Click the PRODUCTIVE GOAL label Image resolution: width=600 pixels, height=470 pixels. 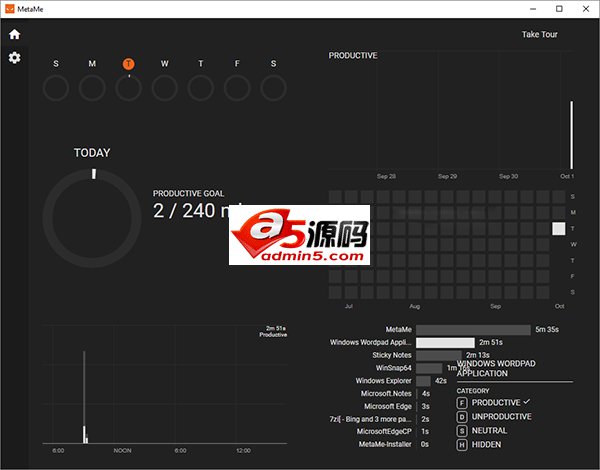[189, 194]
